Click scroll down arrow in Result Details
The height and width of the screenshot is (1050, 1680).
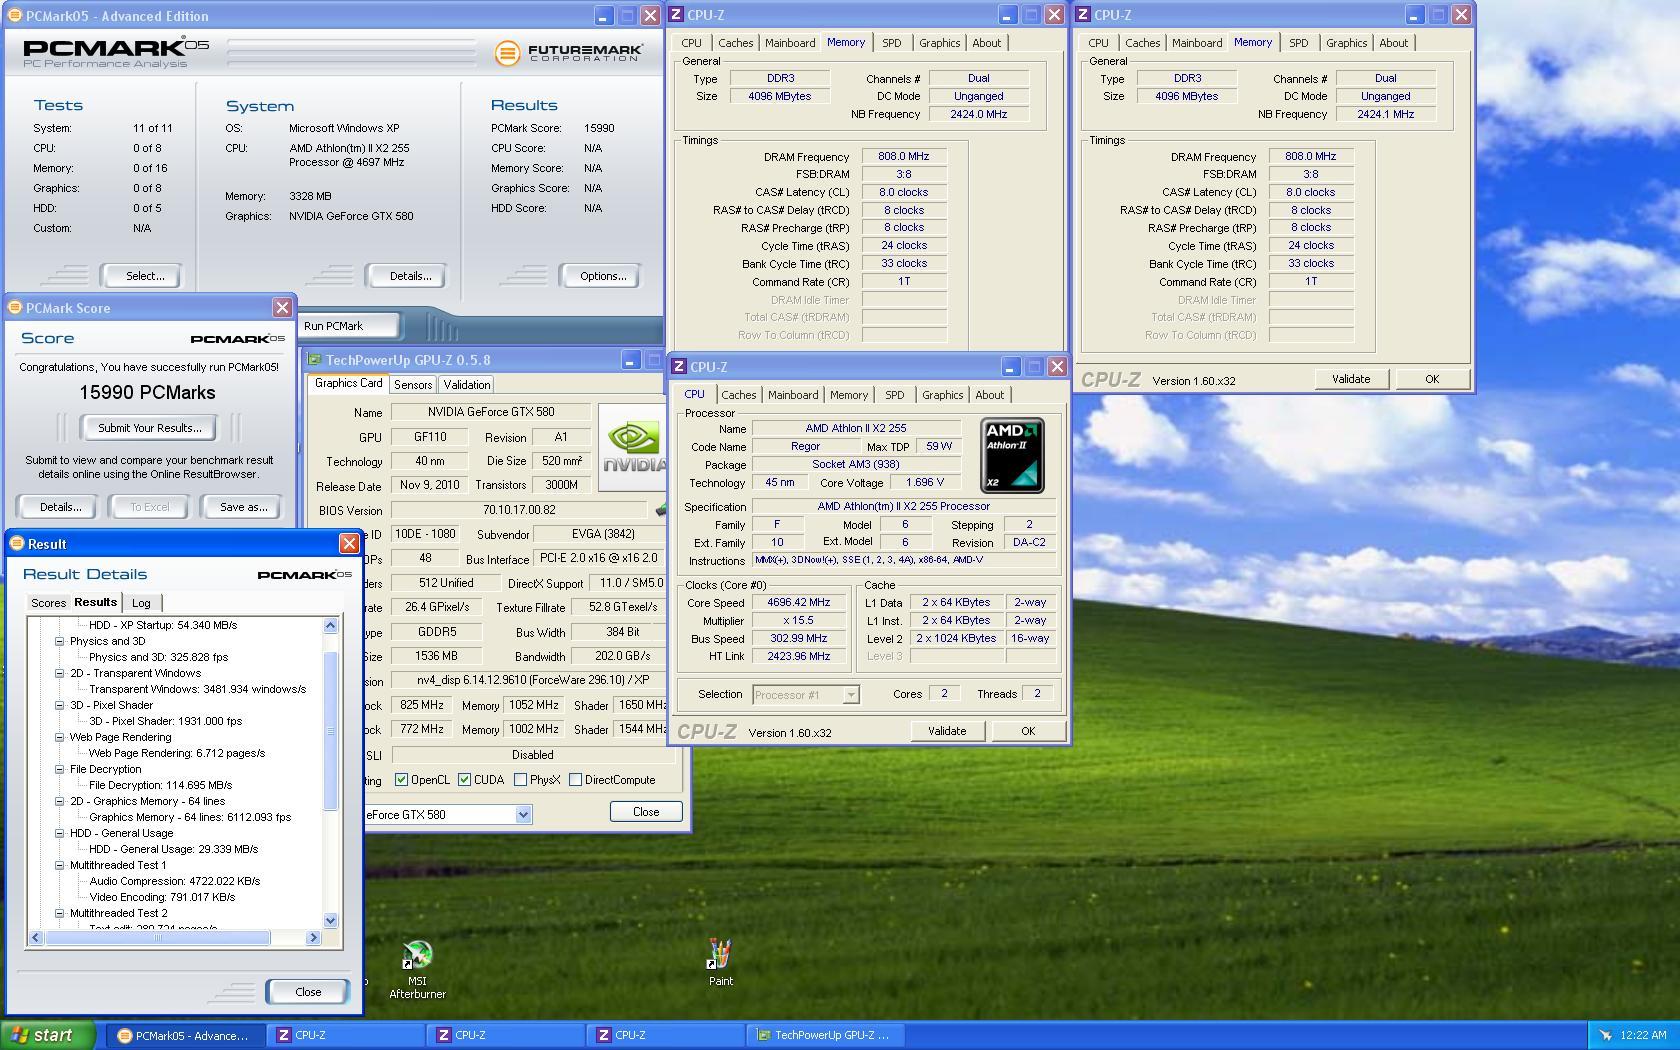331,920
